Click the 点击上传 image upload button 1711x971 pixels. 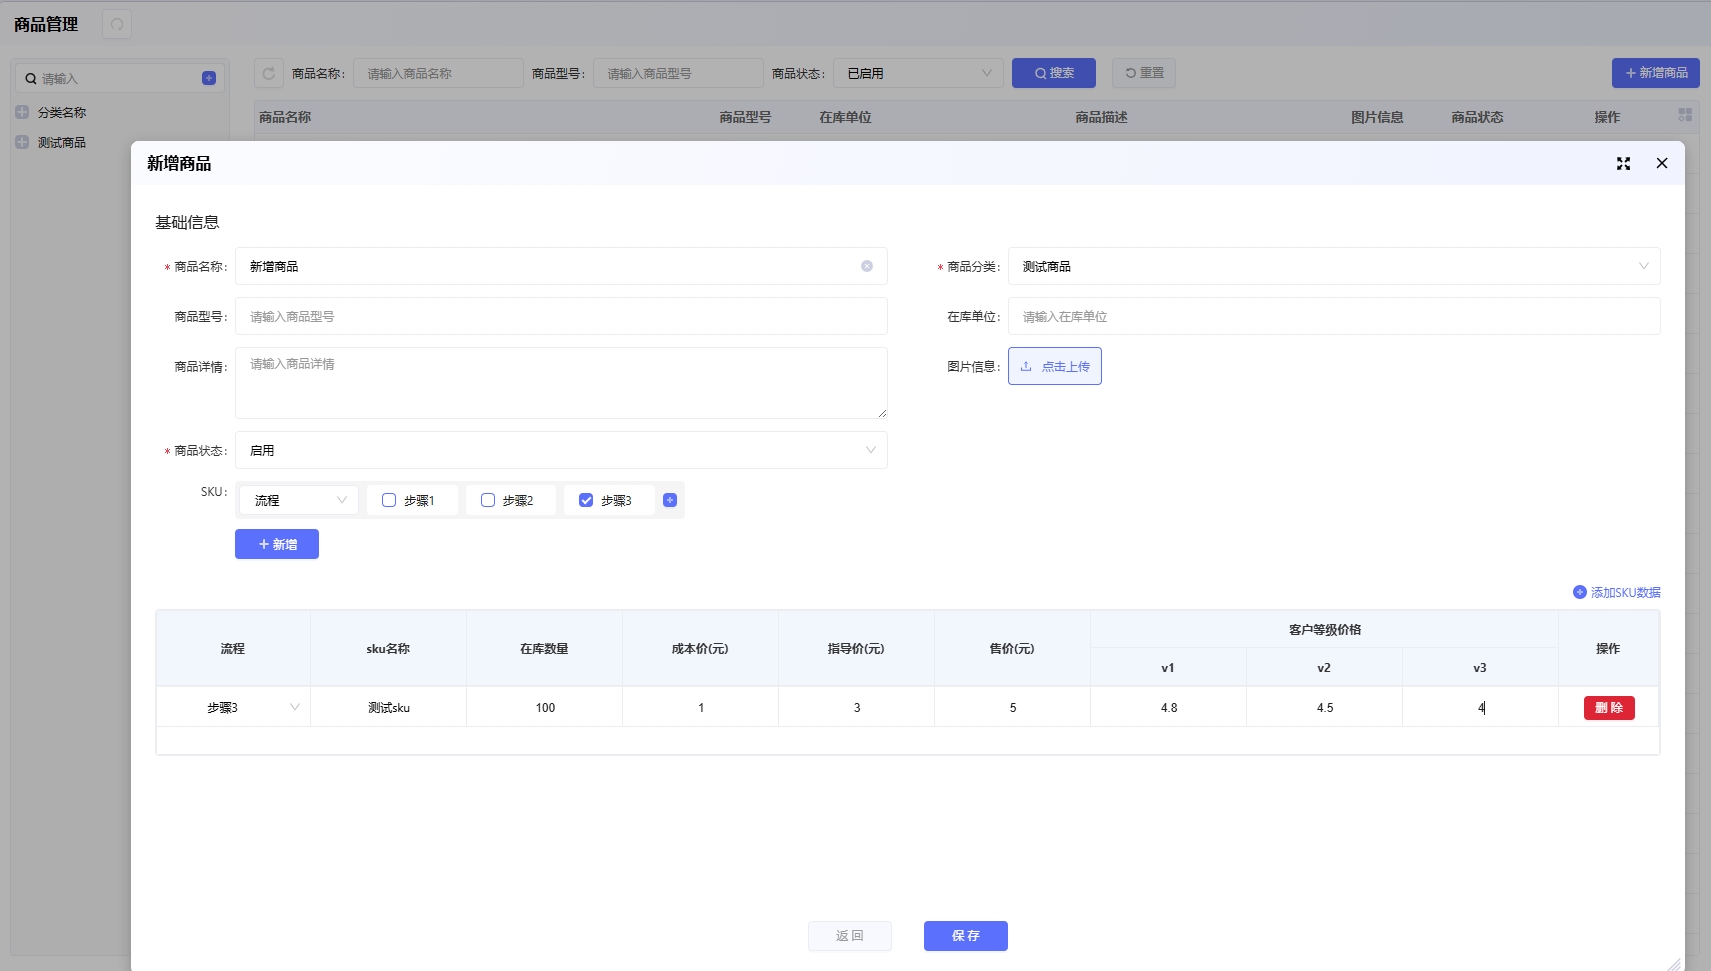tap(1055, 366)
